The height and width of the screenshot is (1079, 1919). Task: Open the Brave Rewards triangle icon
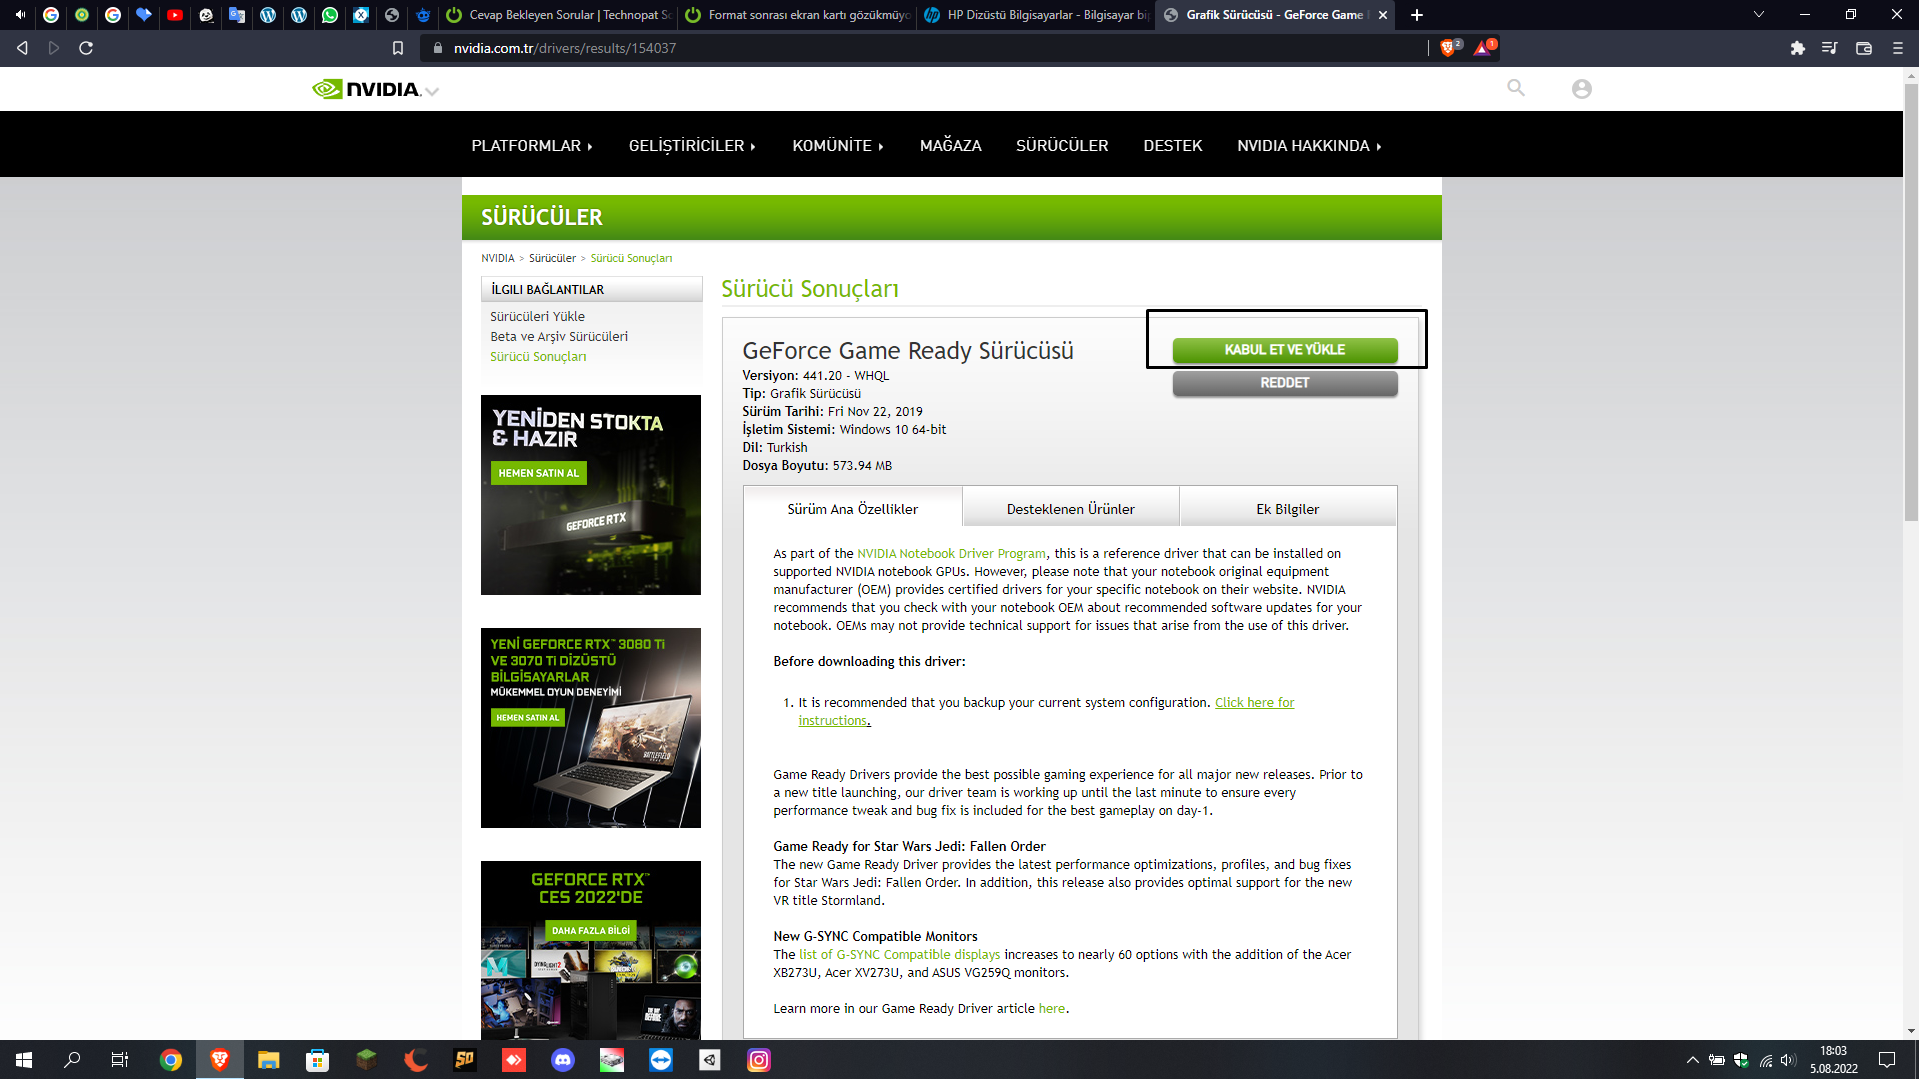[x=1484, y=48]
